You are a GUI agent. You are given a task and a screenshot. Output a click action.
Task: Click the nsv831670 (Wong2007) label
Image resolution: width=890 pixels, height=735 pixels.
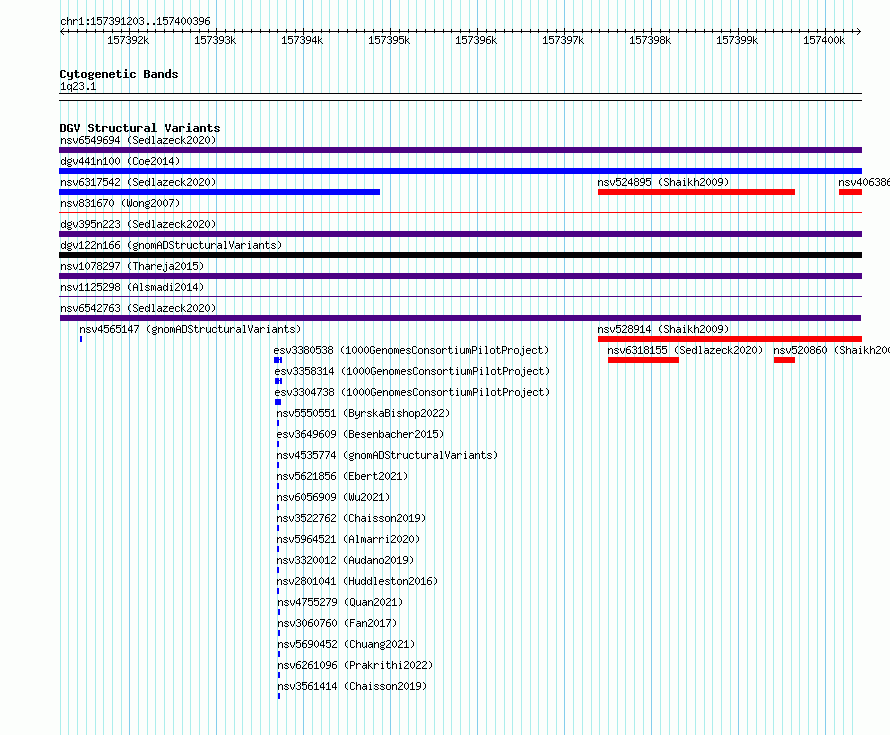(x=120, y=203)
